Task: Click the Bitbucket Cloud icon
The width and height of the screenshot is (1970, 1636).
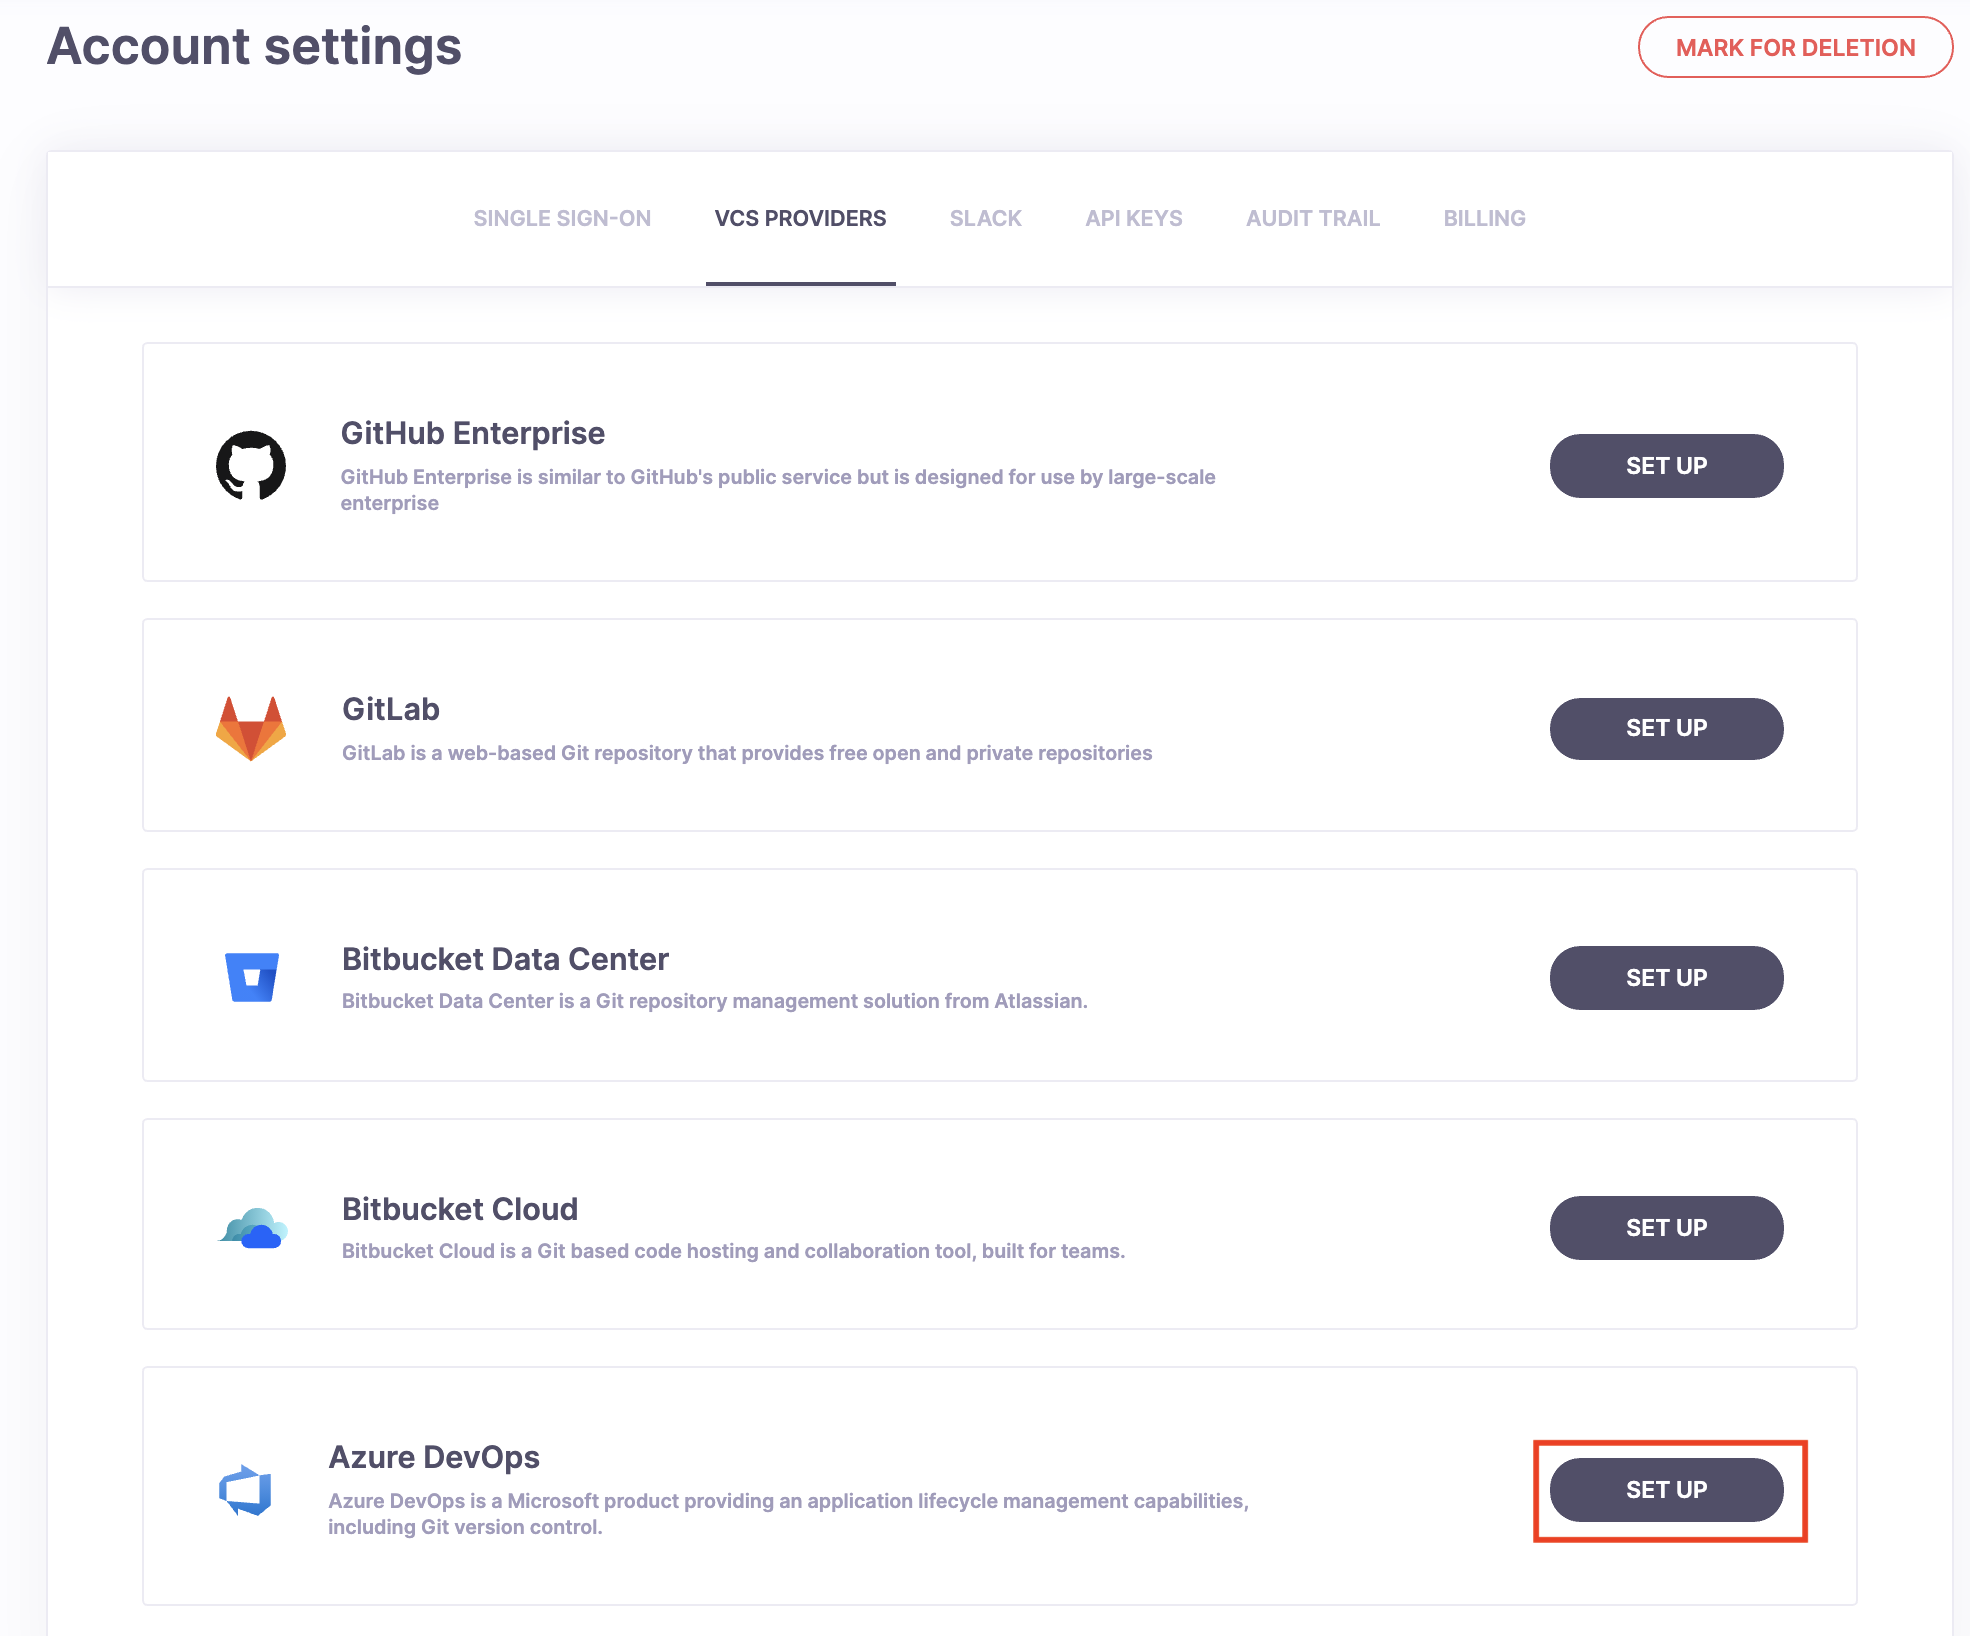Action: [x=250, y=1228]
